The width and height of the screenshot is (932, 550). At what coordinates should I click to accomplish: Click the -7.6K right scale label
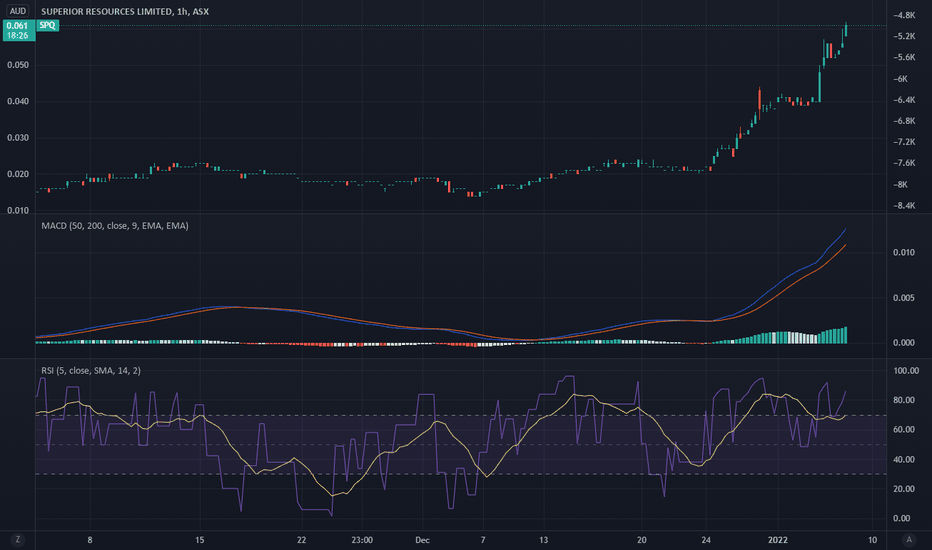click(904, 163)
